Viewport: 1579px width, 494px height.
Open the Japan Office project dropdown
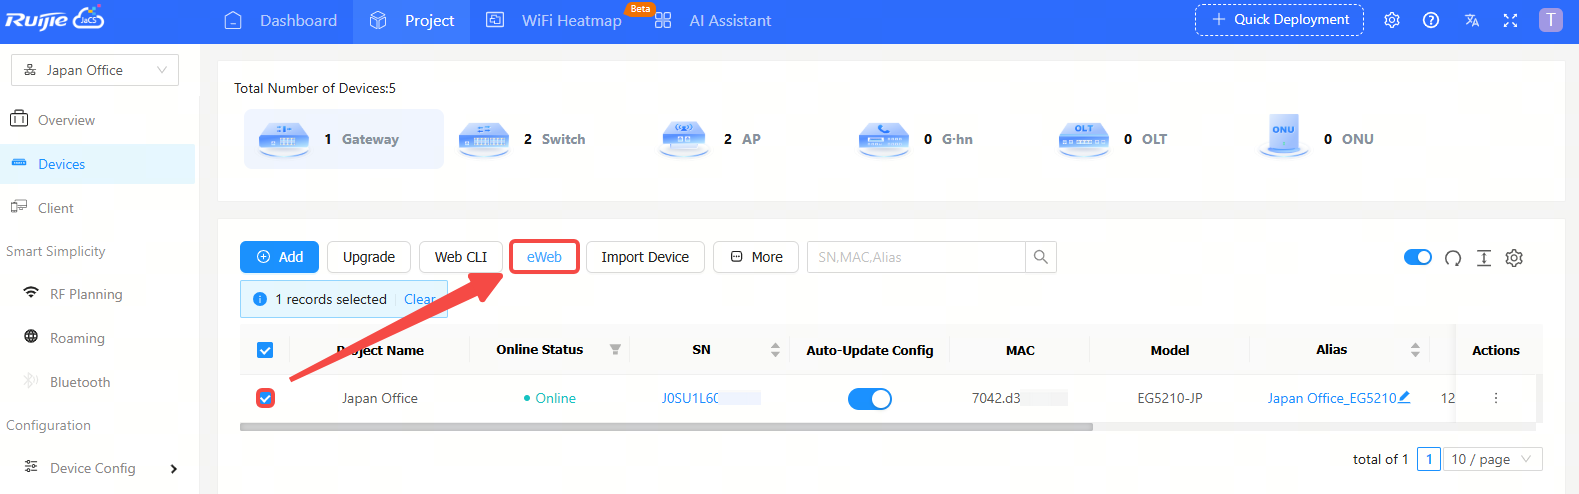[95, 70]
